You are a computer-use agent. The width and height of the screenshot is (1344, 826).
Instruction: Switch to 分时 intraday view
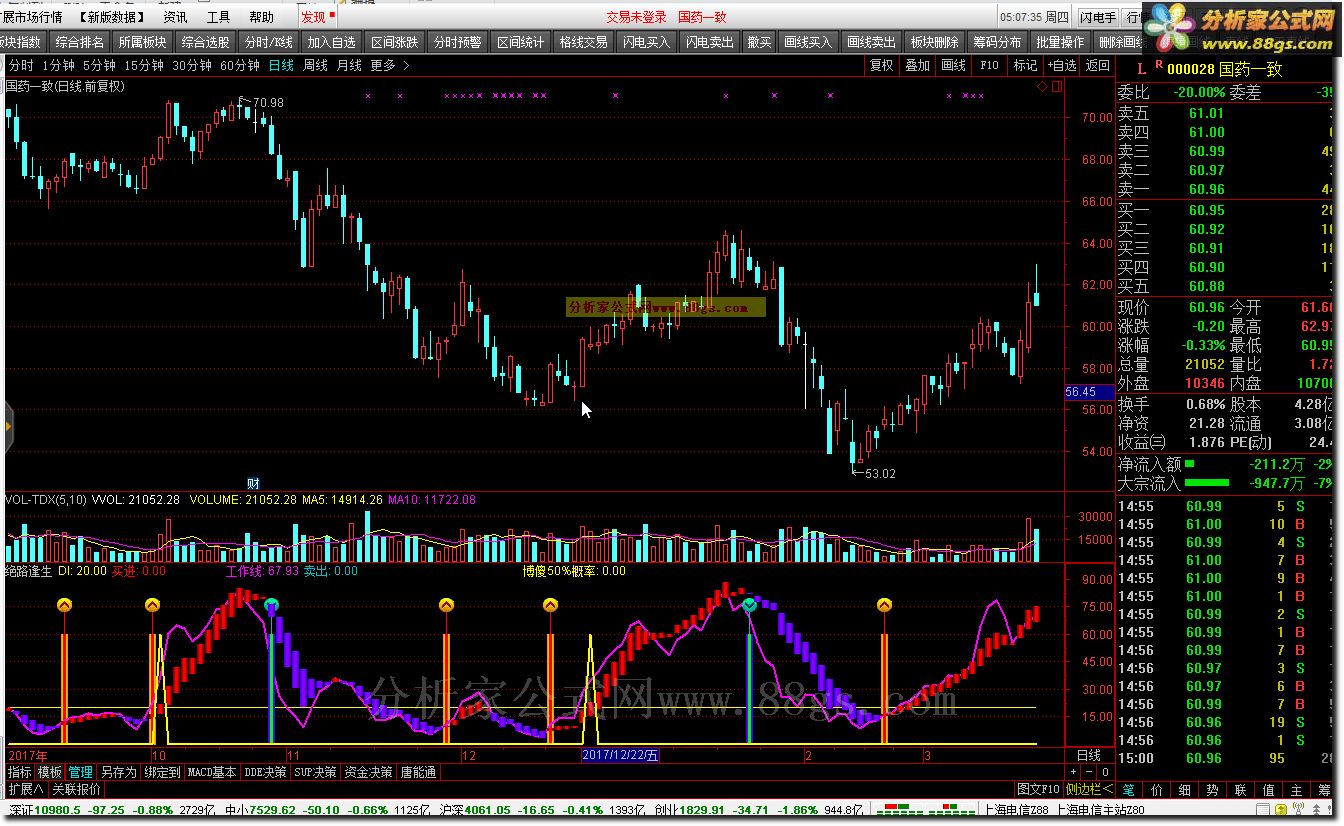20,66
